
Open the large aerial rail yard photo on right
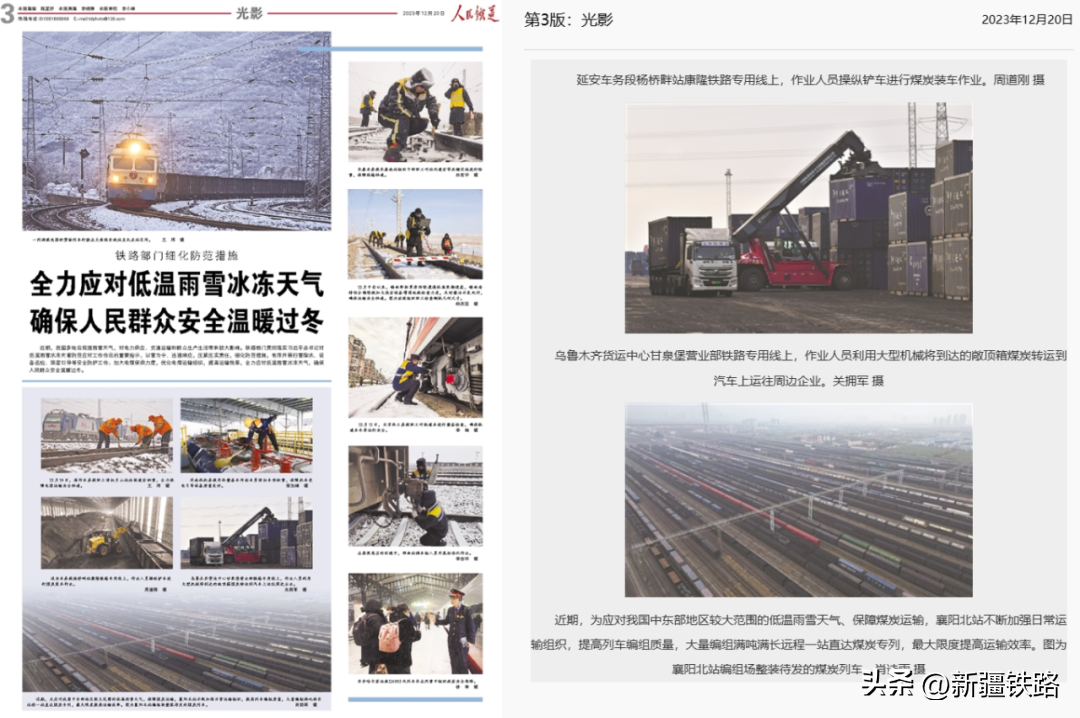coord(798,500)
